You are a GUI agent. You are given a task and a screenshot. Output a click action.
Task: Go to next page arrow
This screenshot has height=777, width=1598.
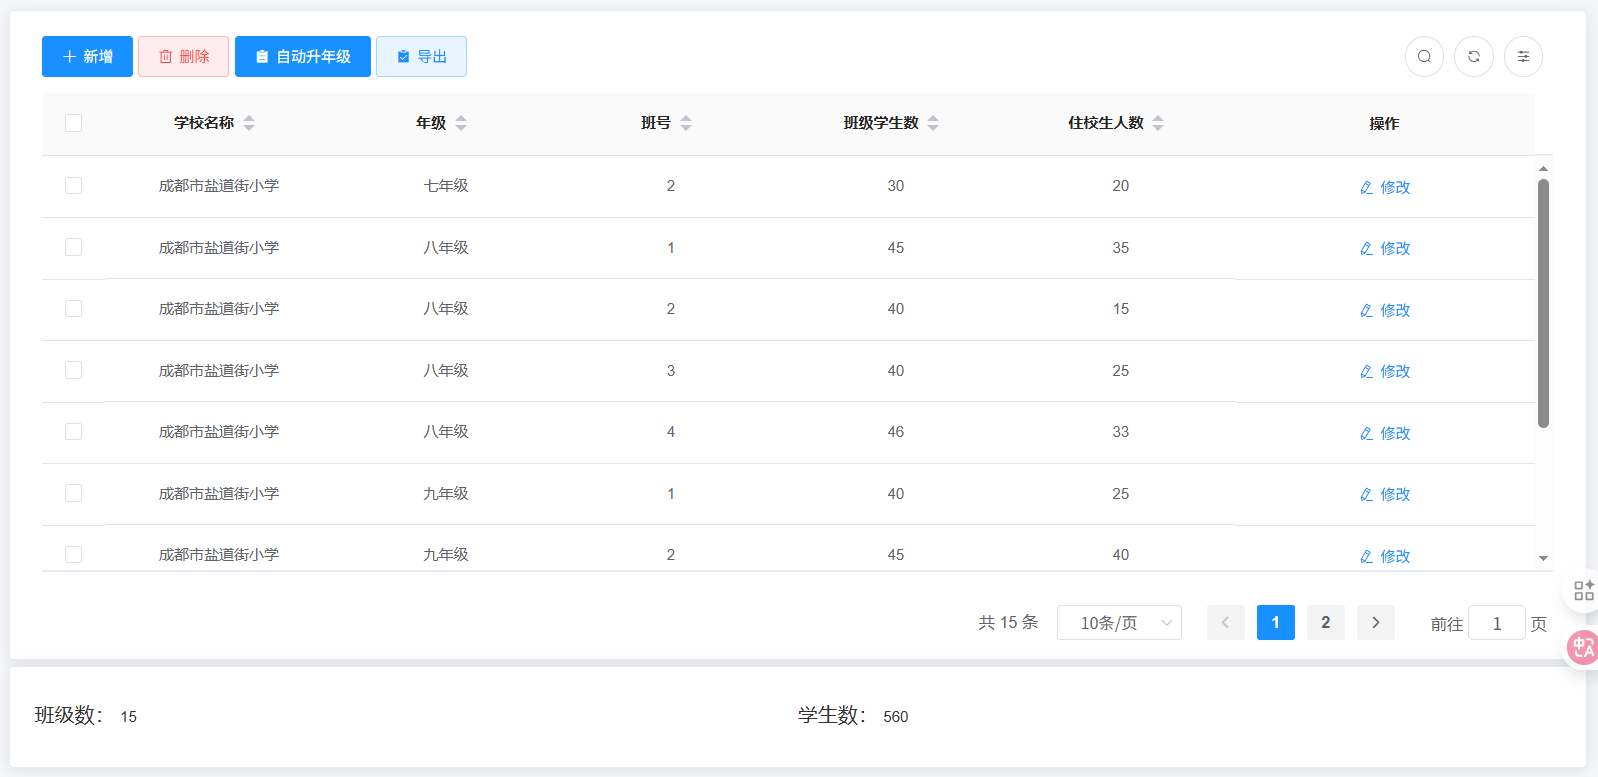pyautogui.click(x=1375, y=623)
